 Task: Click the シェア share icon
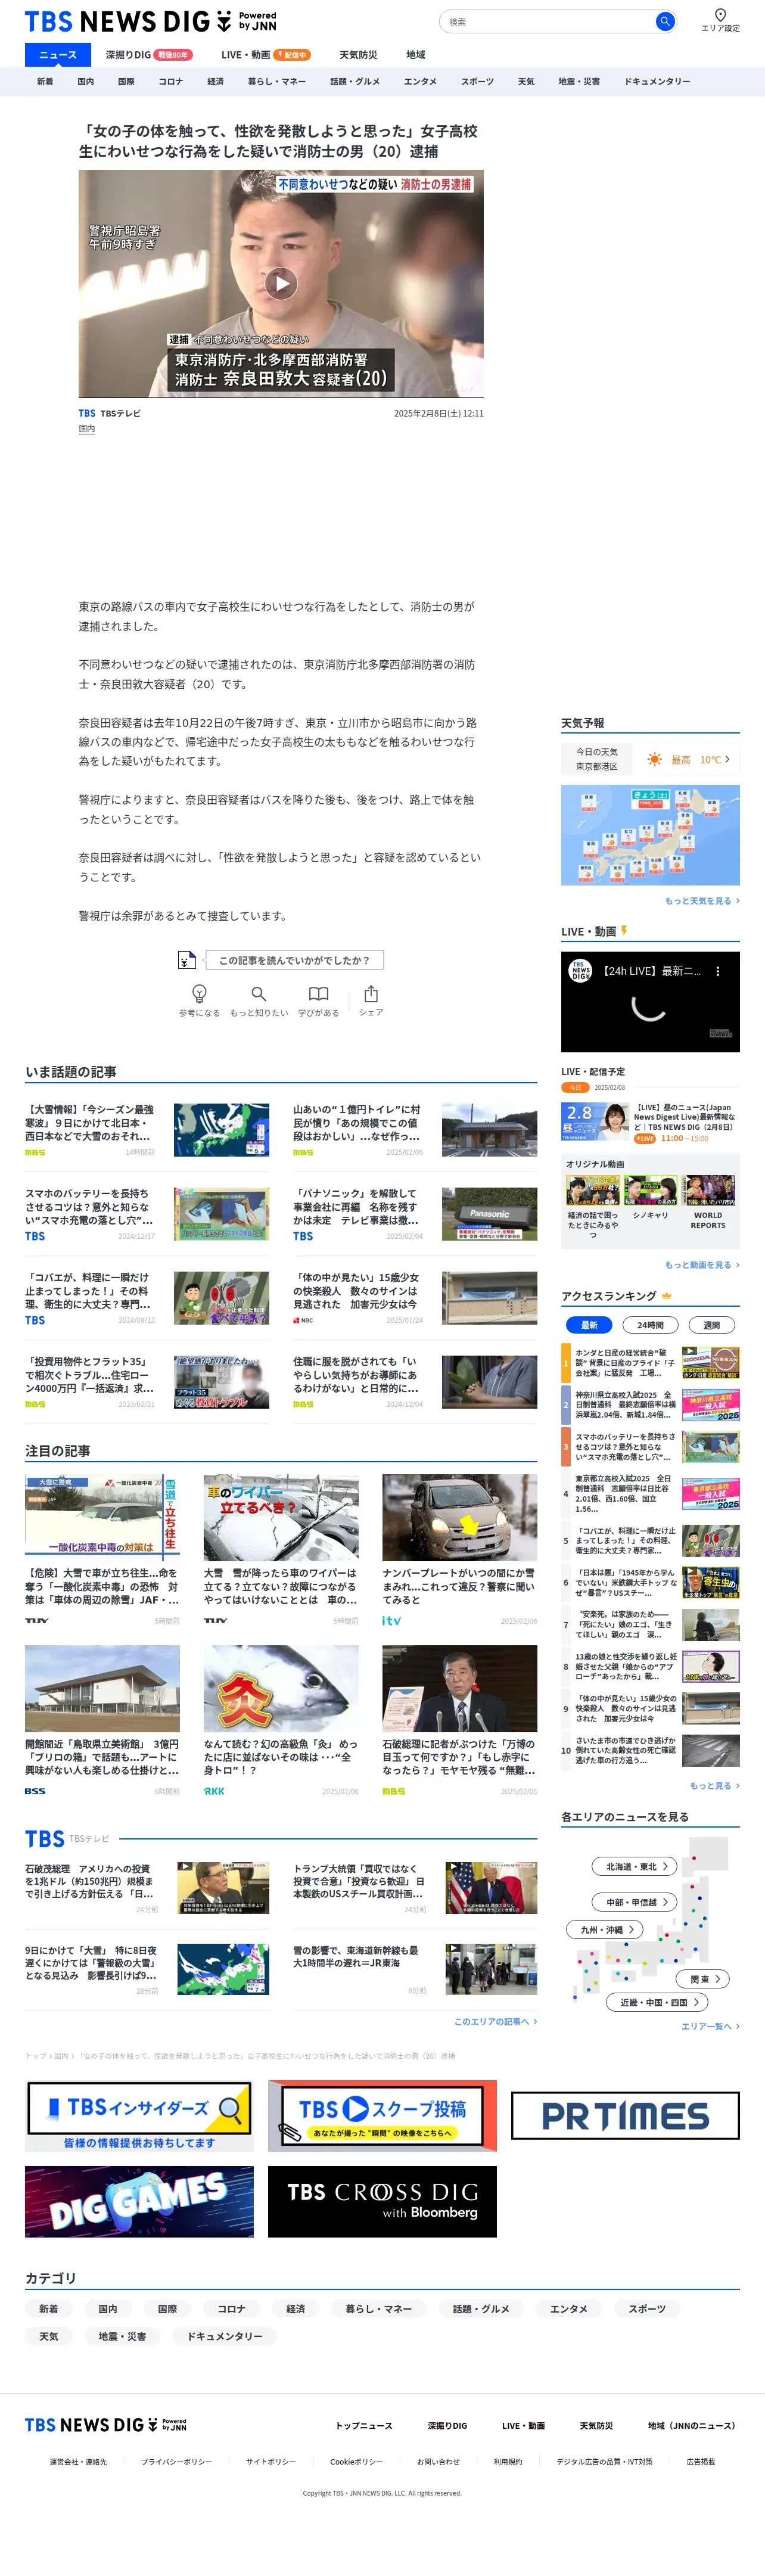[371, 993]
